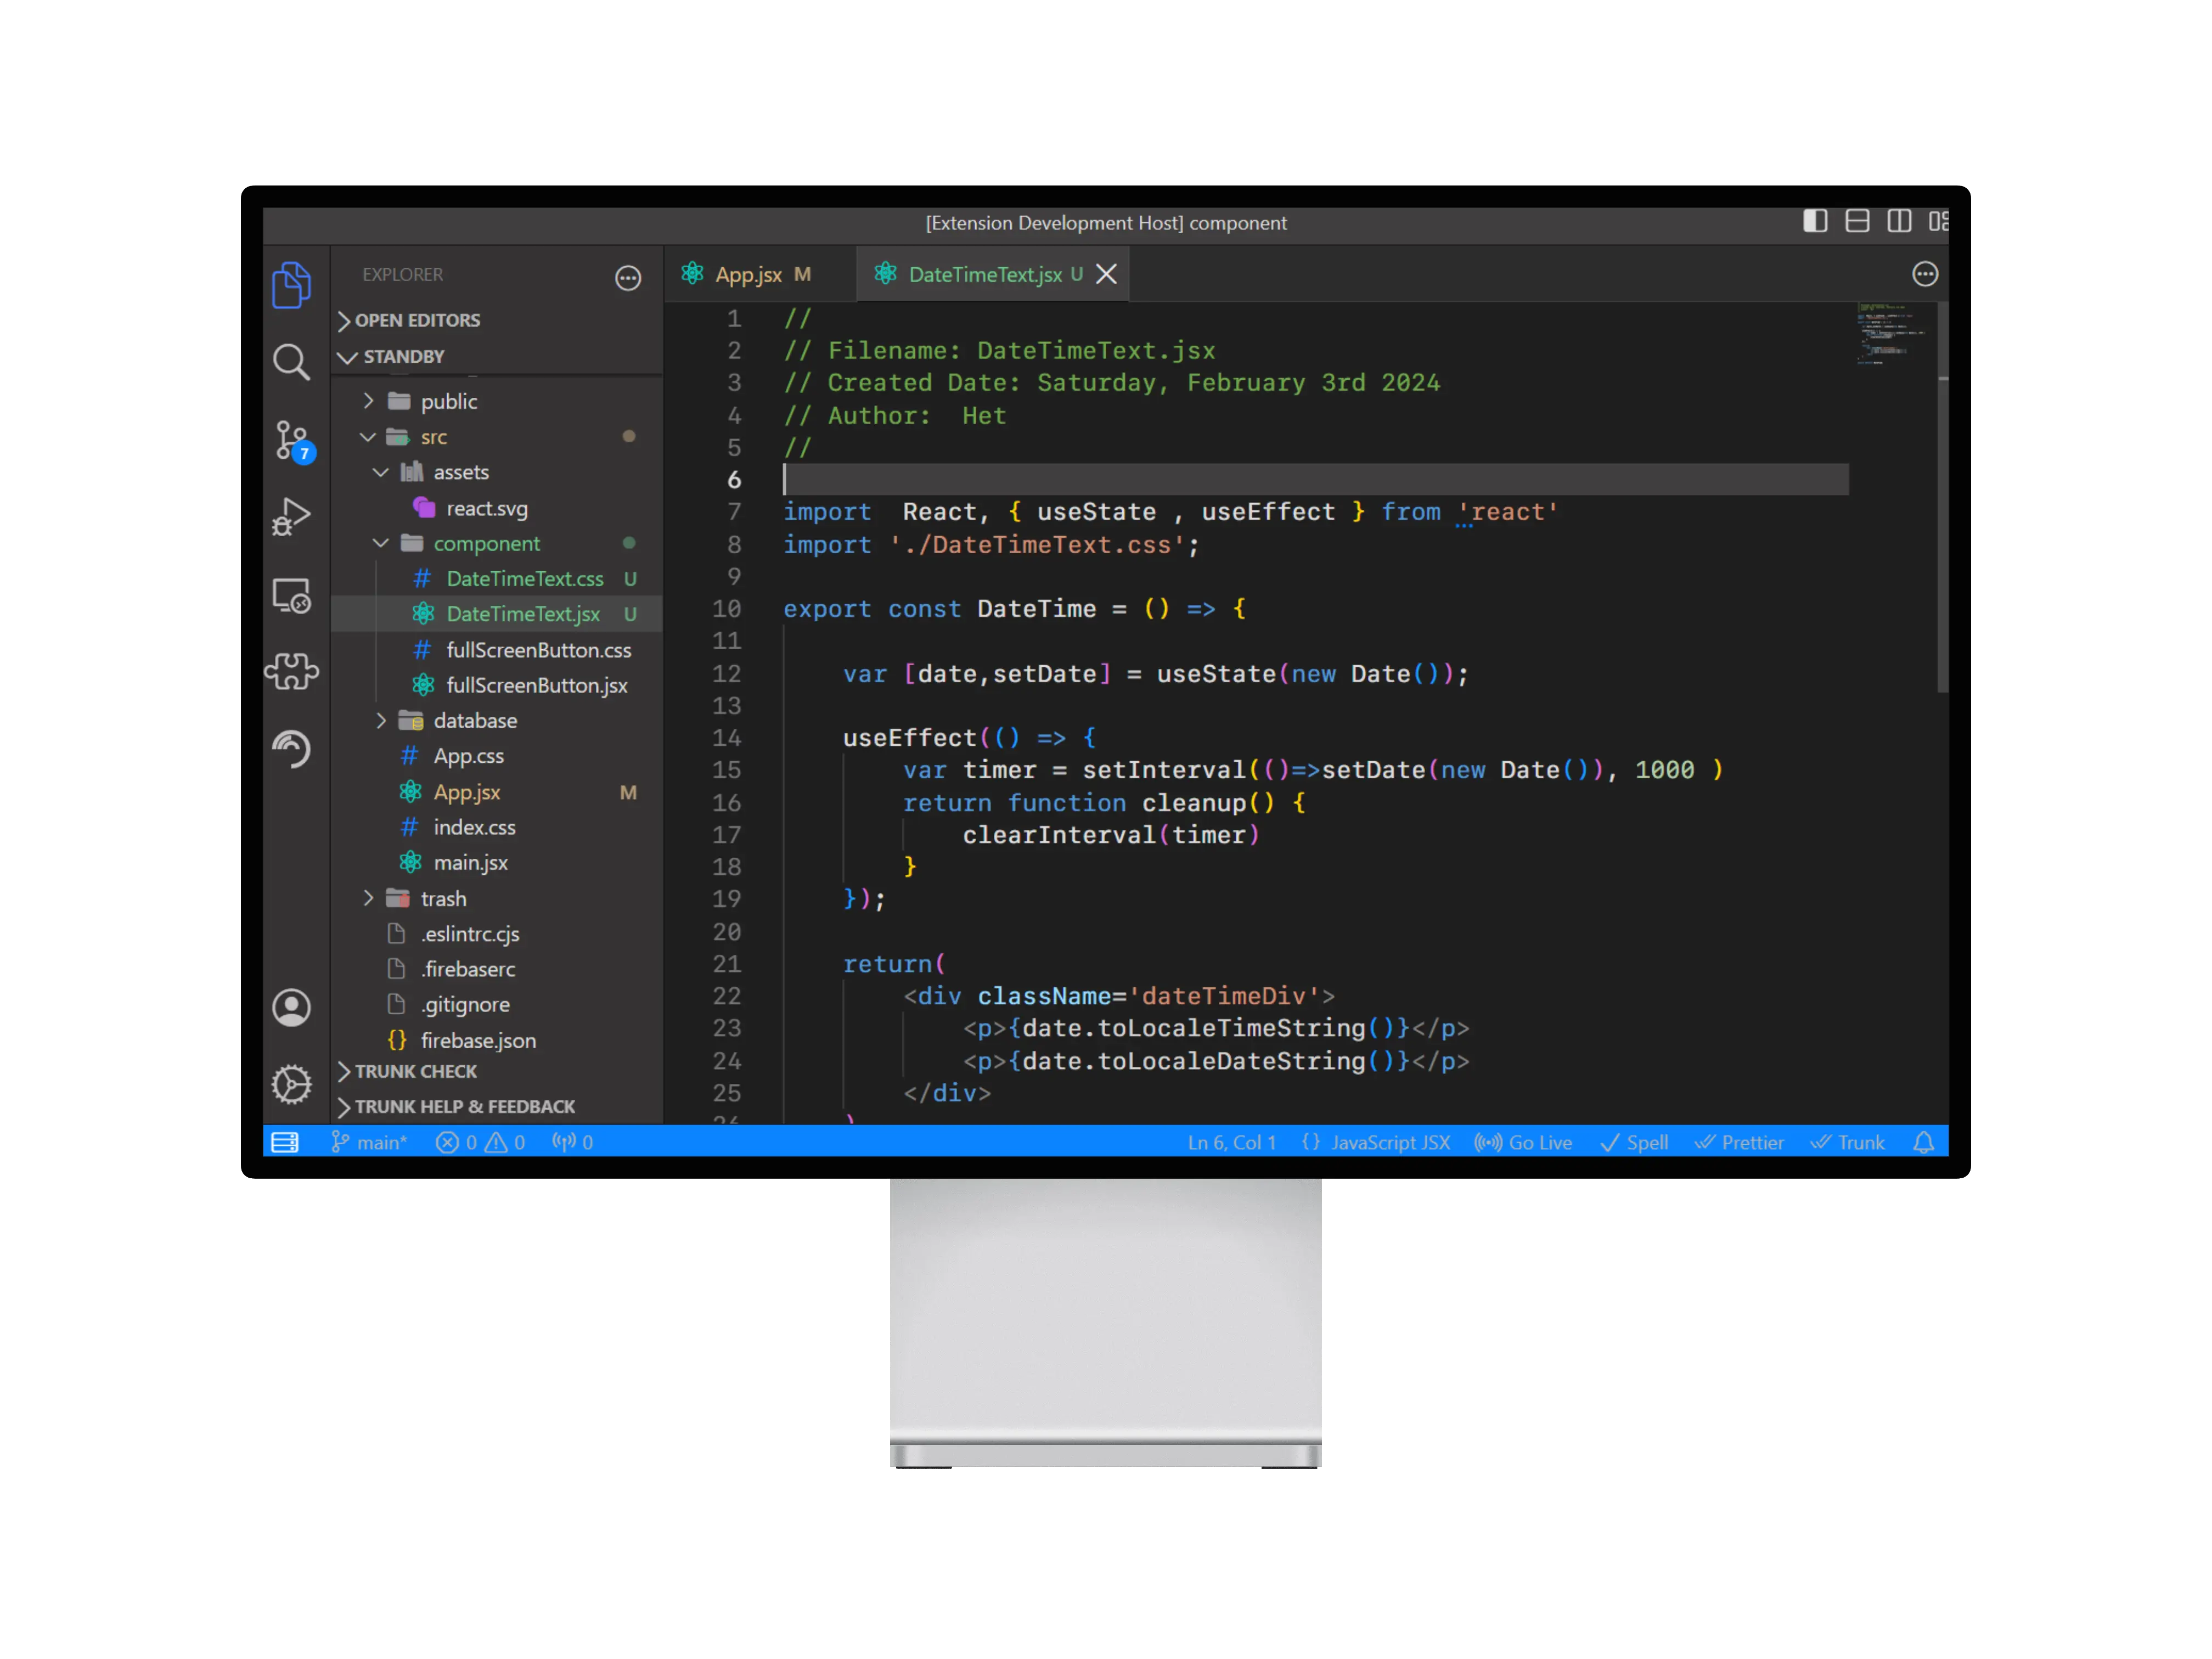The height and width of the screenshot is (1659, 2212).
Task: Open the Accounts icon in activity bar
Action: point(291,1008)
